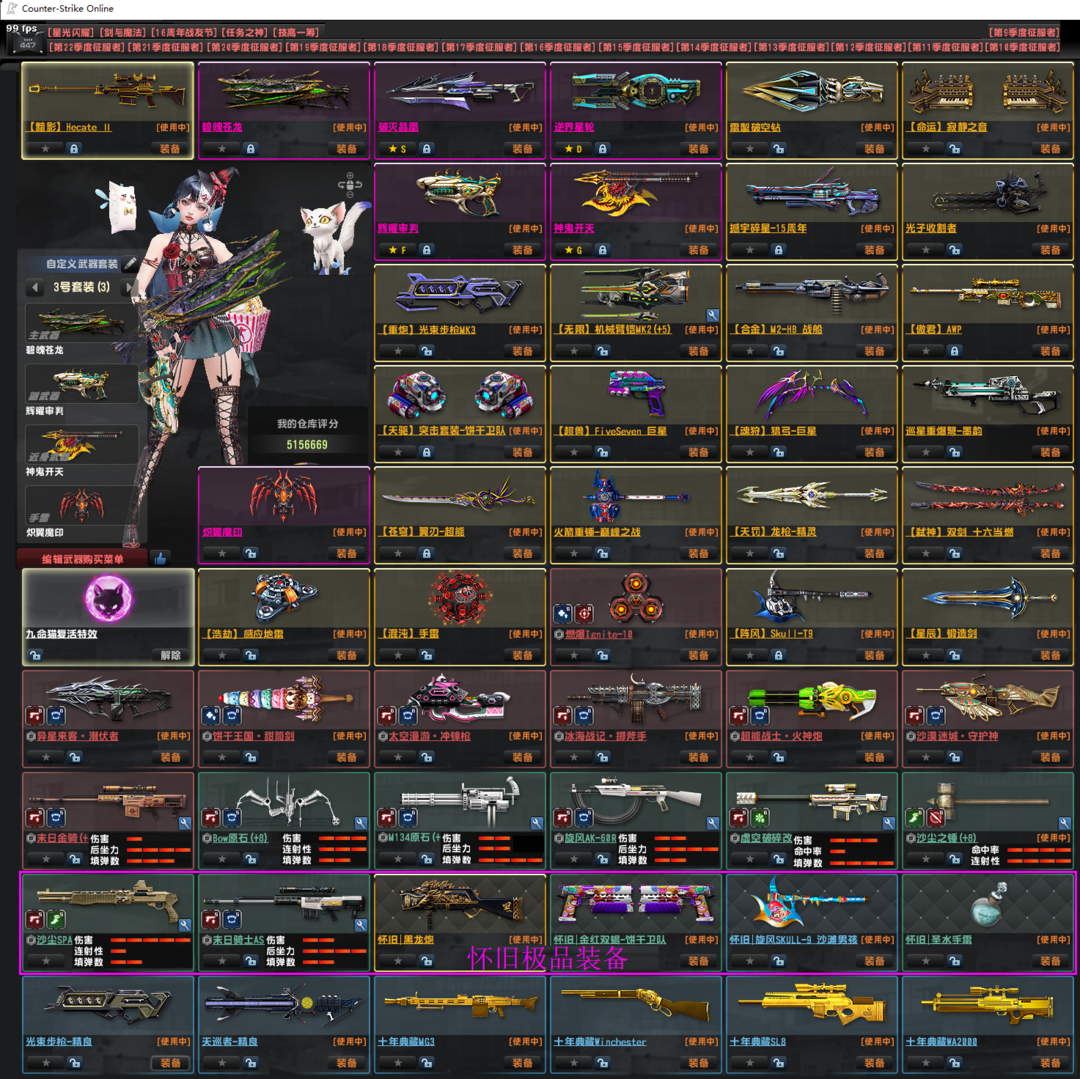Click the 3号套装 (3) set label
The width and height of the screenshot is (1080, 1079).
click(x=81, y=286)
